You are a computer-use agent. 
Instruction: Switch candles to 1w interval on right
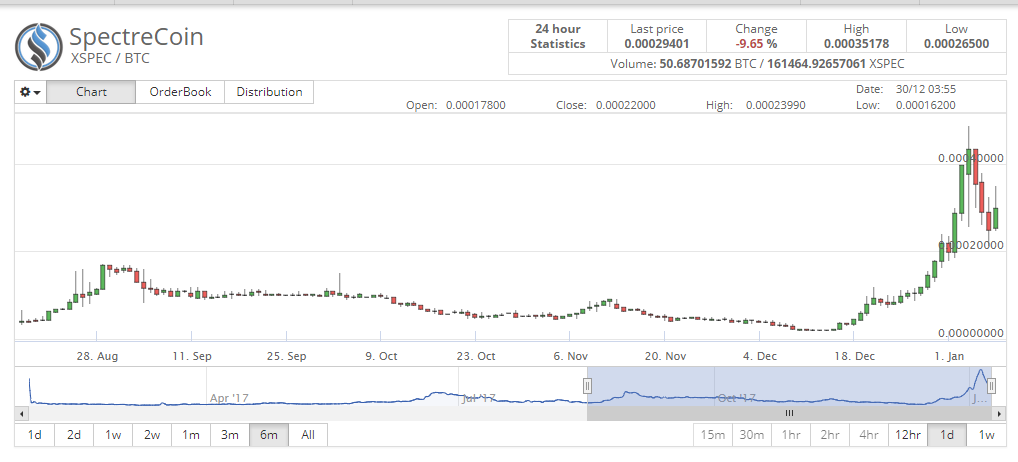click(986, 435)
